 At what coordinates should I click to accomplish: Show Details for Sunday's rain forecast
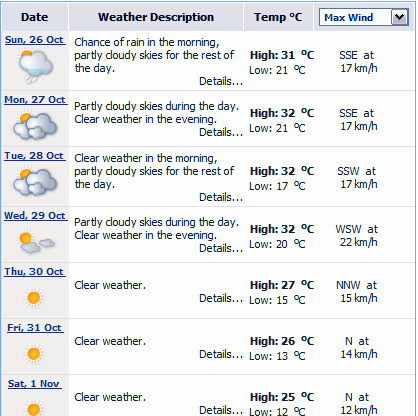[221, 81]
